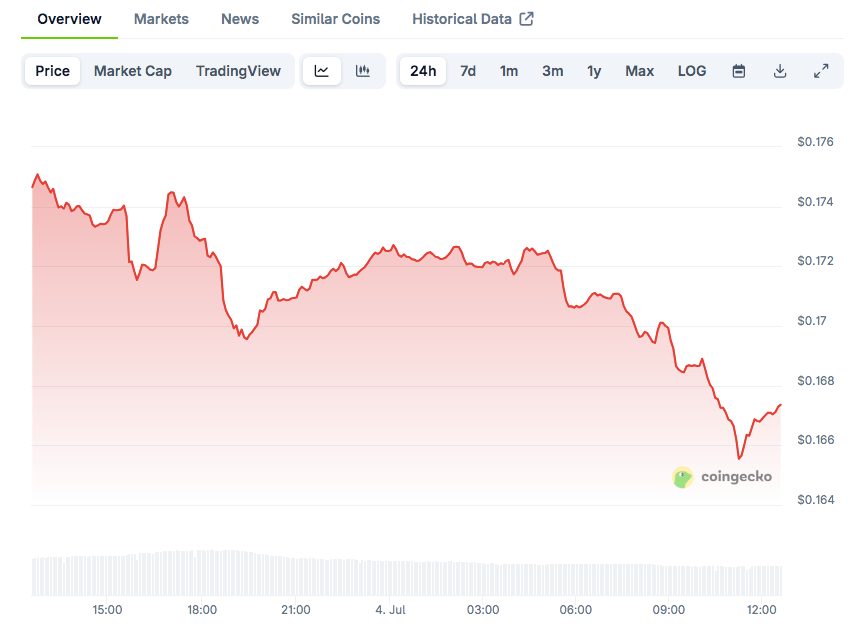Select the Price view toggle
Screen dimensions: 853x639
(53, 71)
